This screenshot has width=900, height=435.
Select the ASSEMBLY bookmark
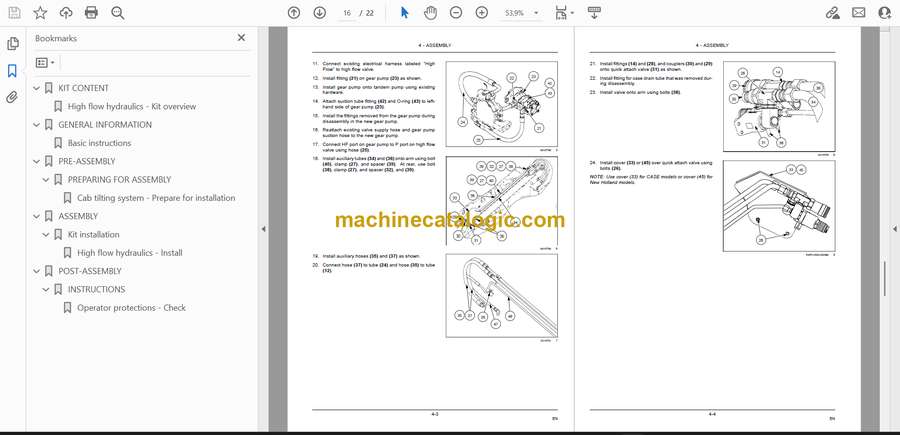point(78,216)
